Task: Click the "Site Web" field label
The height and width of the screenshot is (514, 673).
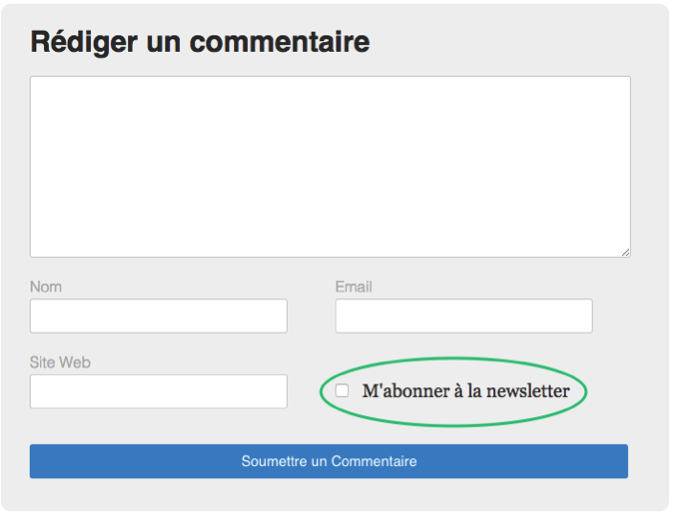Action: [60, 362]
